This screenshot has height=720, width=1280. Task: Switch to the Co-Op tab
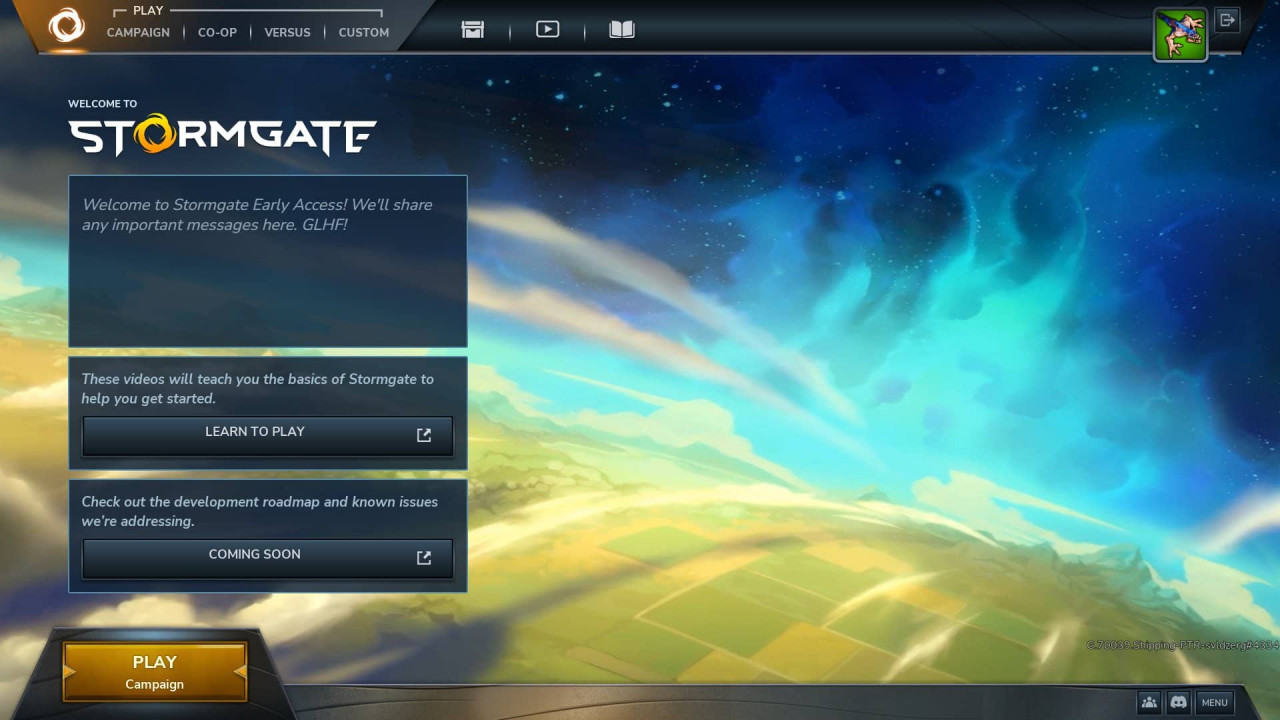217,32
